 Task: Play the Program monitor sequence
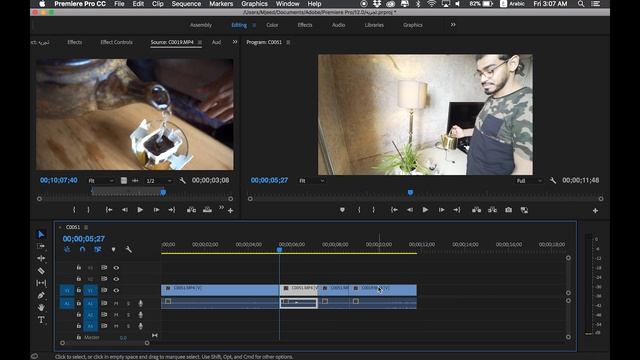click(x=425, y=210)
